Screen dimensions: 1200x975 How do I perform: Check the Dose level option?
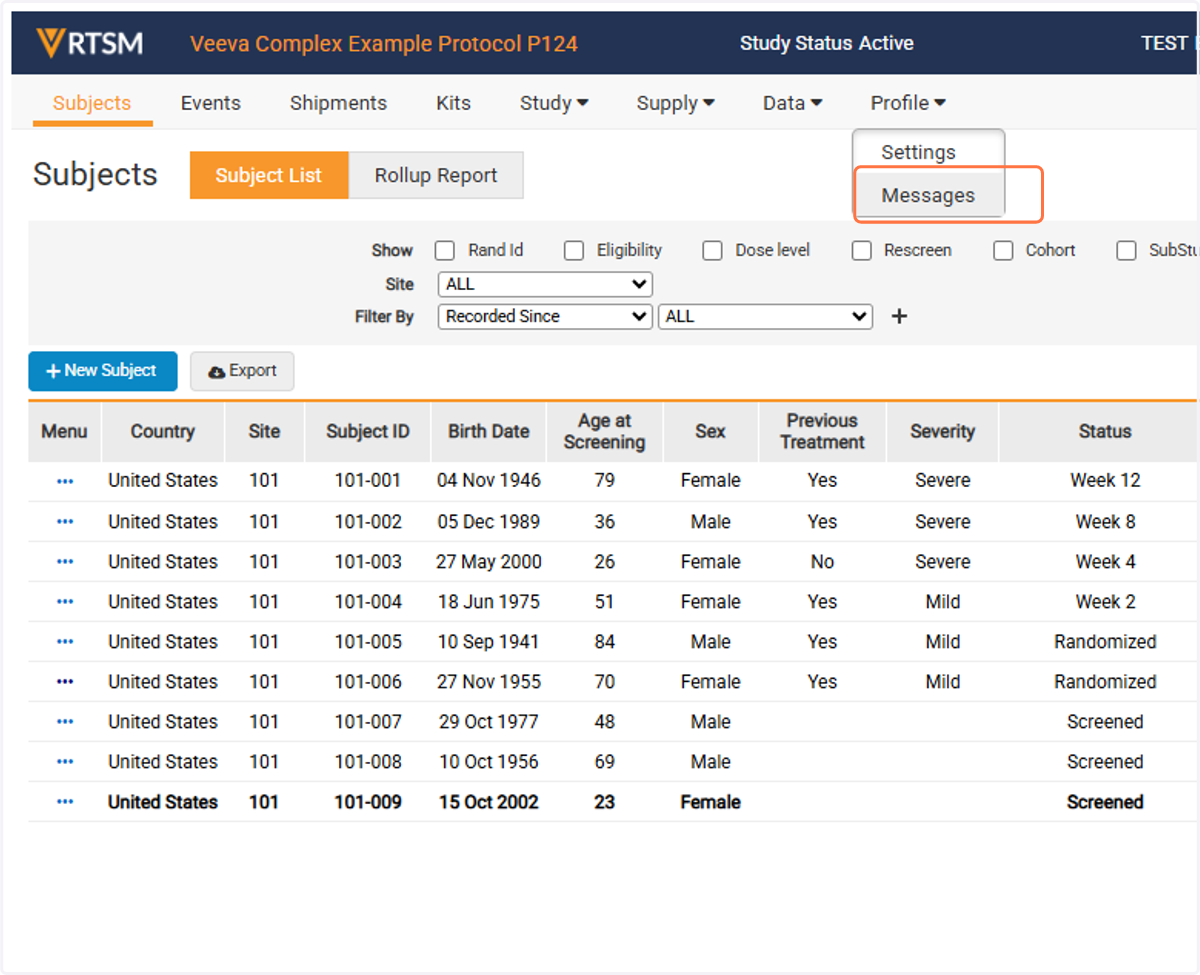pyautogui.click(x=712, y=251)
